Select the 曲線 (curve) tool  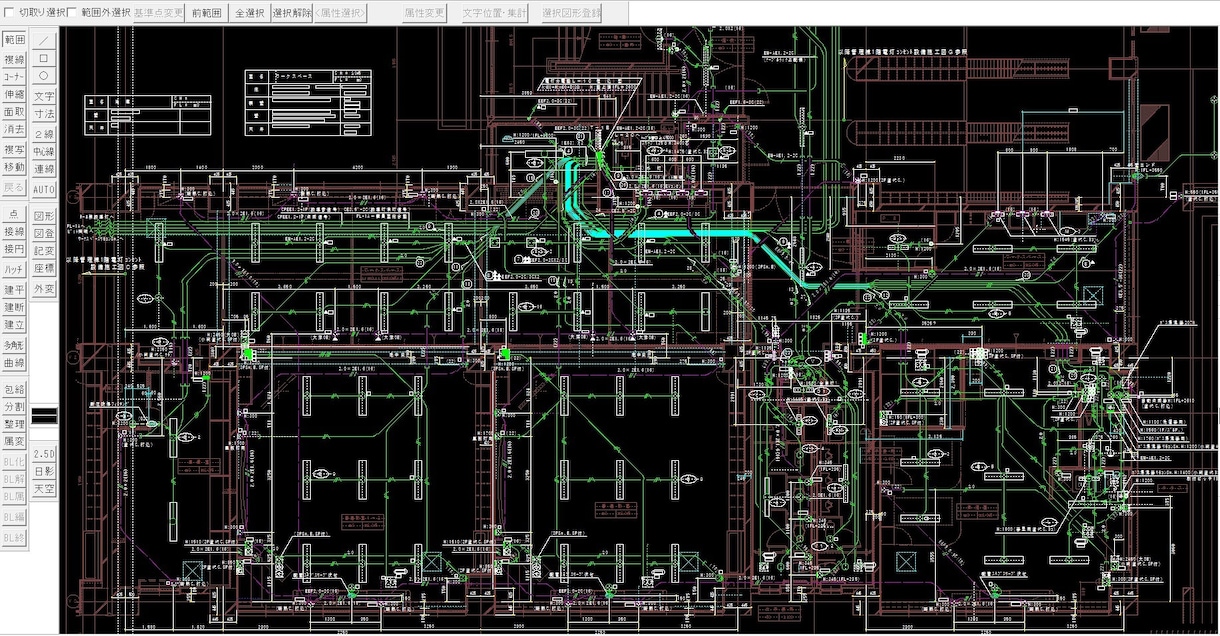click(x=14, y=364)
